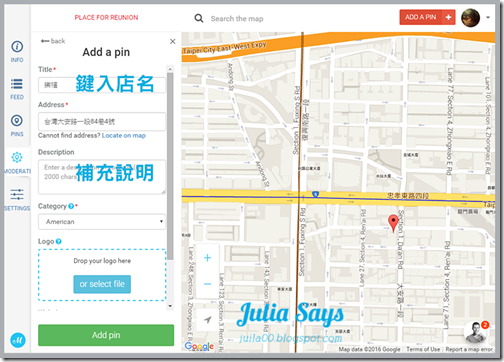Open the user profile avatar
Screen dimensions: 504x362
tap(470, 18)
